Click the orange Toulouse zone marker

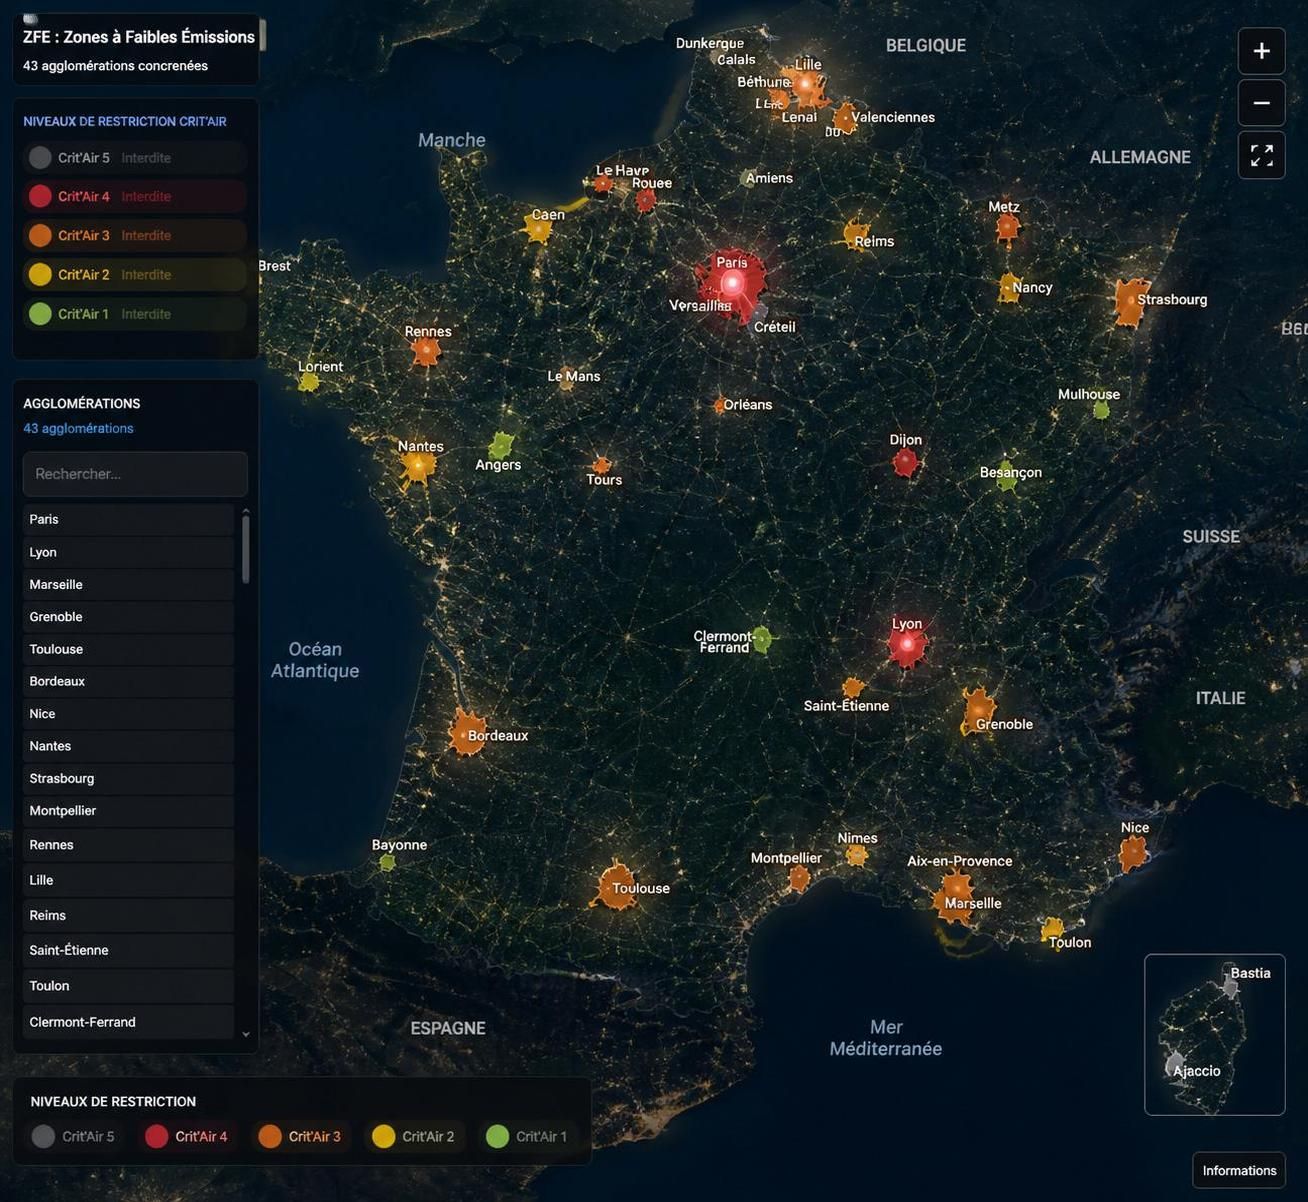(x=617, y=886)
